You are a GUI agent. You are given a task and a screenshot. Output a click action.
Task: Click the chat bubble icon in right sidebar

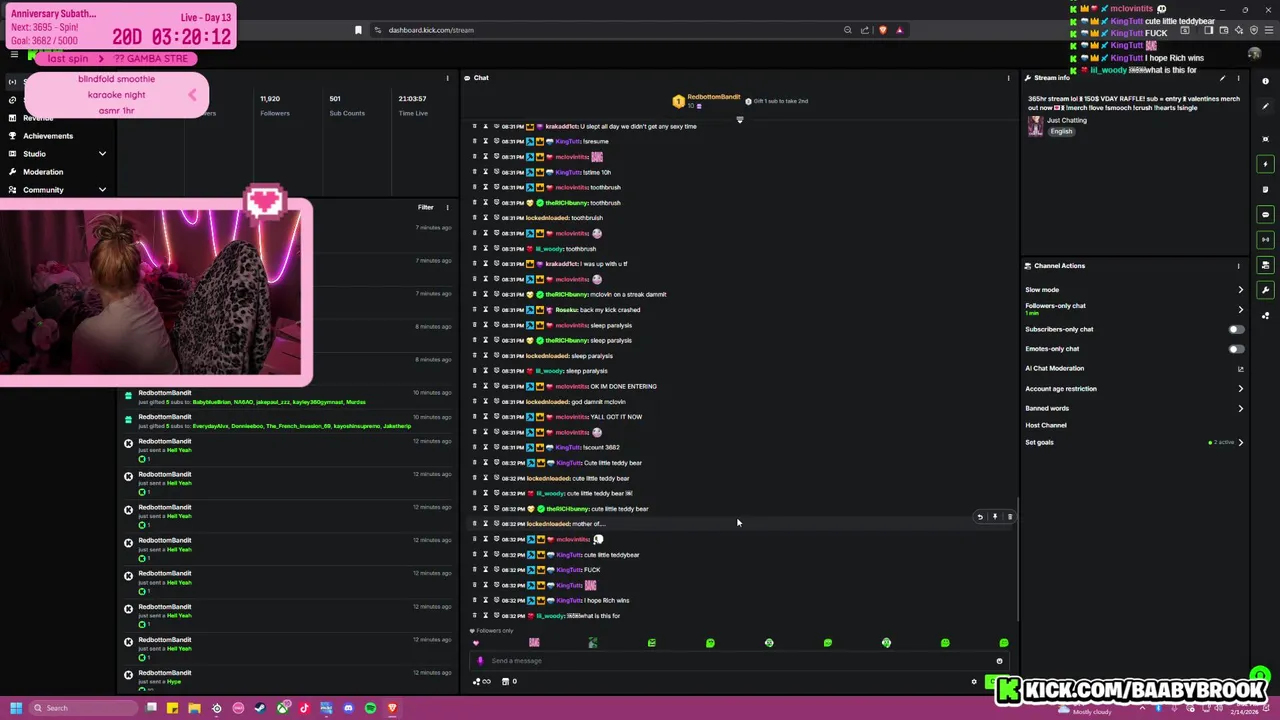pyautogui.click(x=1265, y=214)
